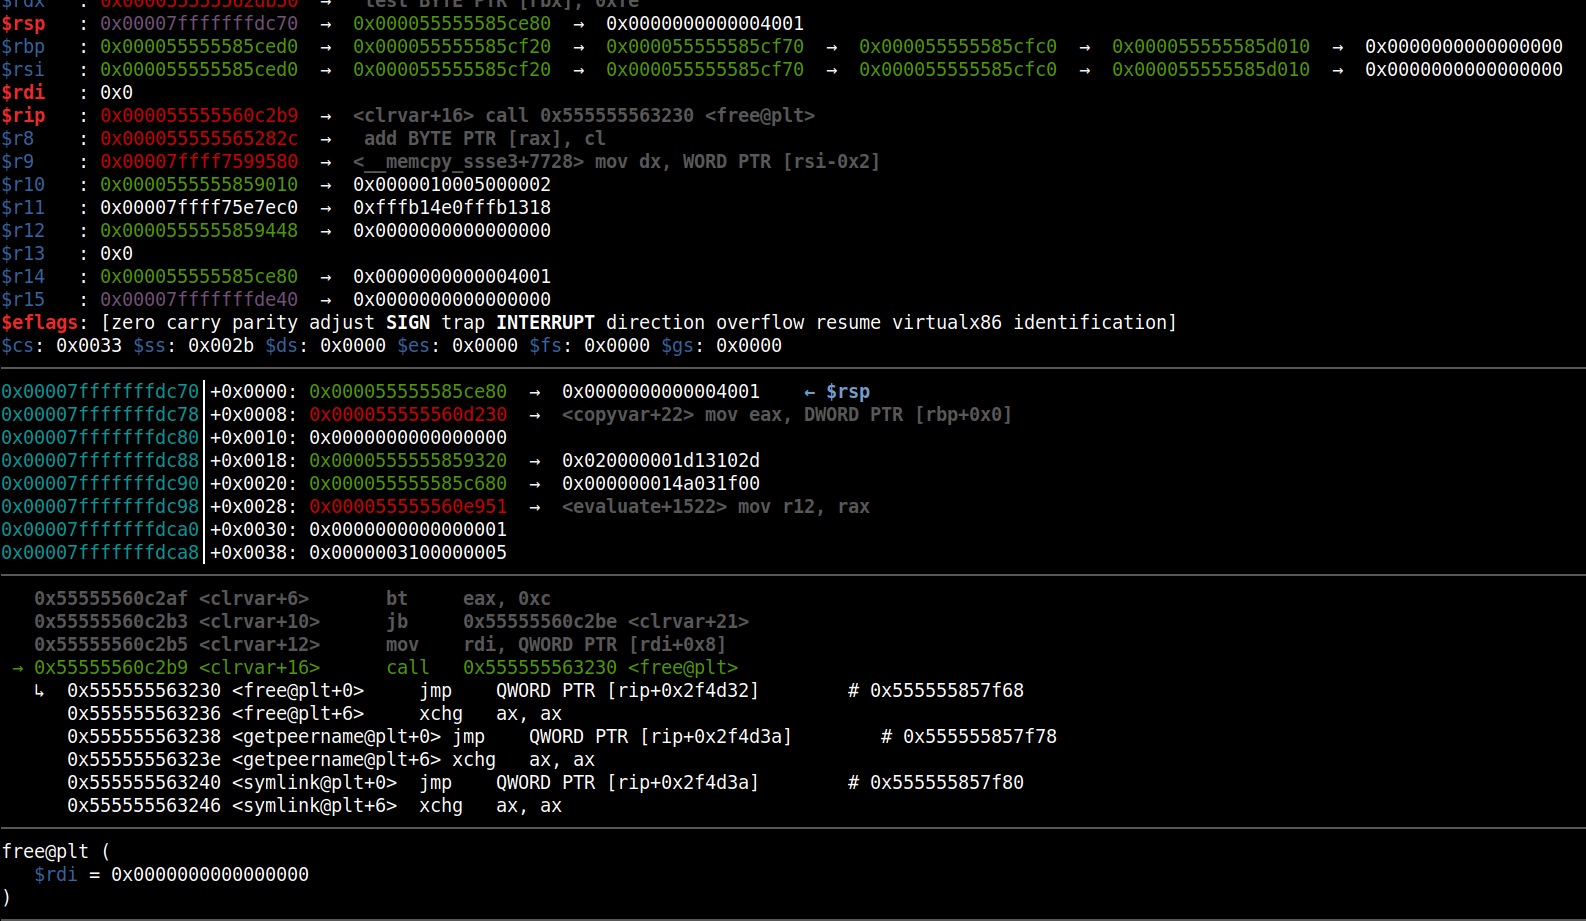Select the $eflags label

(40, 322)
